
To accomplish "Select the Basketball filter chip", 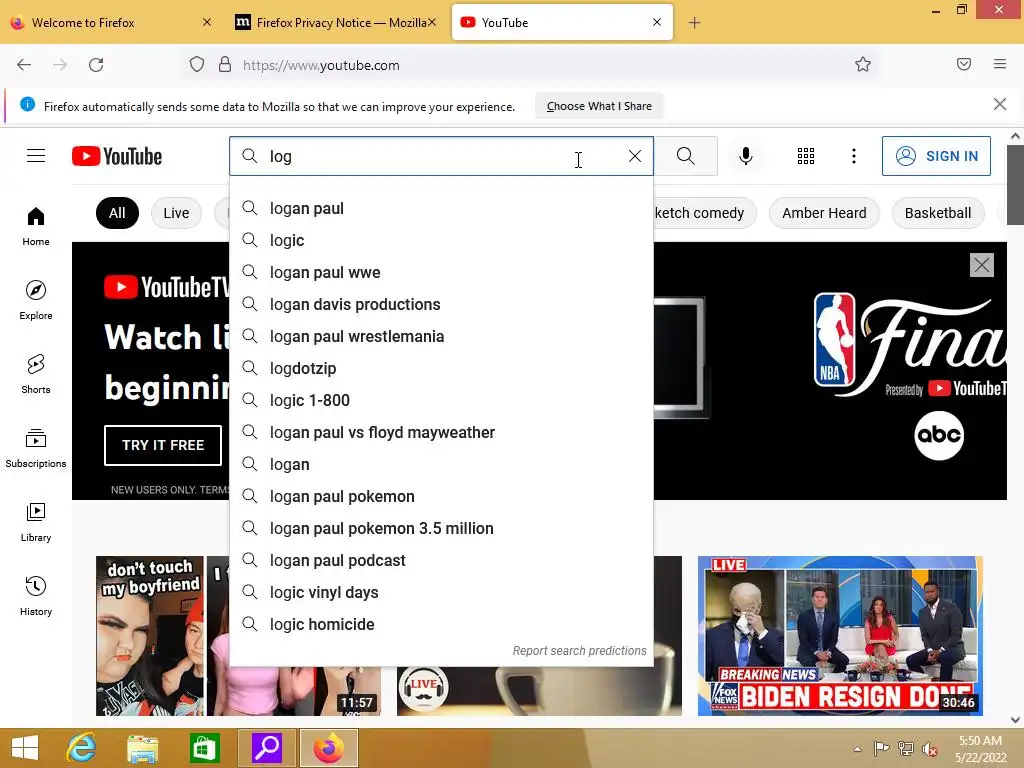I will [x=938, y=213].
